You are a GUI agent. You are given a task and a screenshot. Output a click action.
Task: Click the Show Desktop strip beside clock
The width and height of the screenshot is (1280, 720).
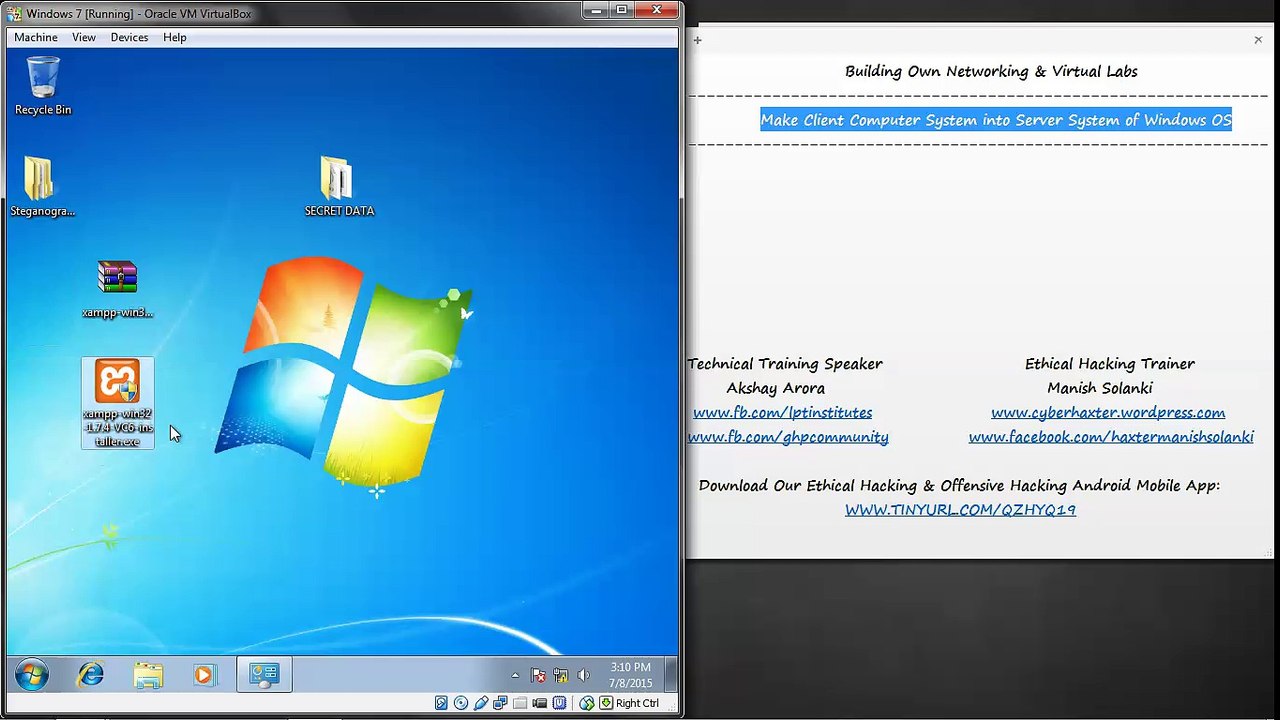tap(671, 675)
